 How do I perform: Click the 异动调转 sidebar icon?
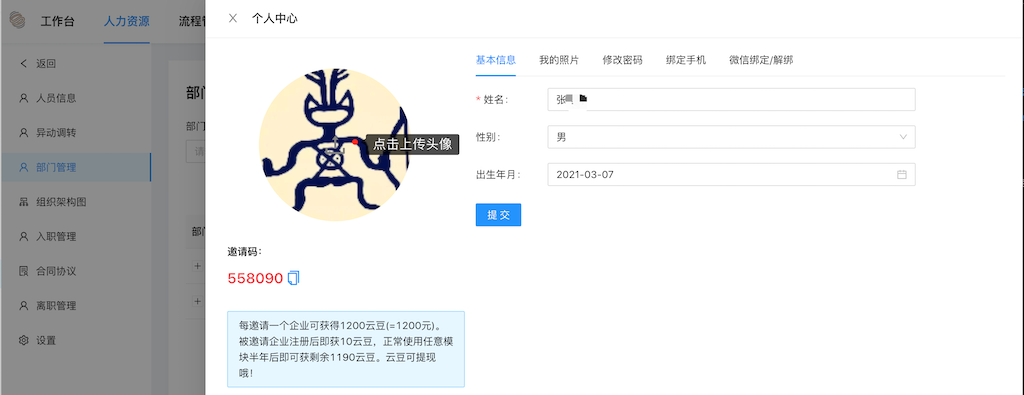(24, 133)
